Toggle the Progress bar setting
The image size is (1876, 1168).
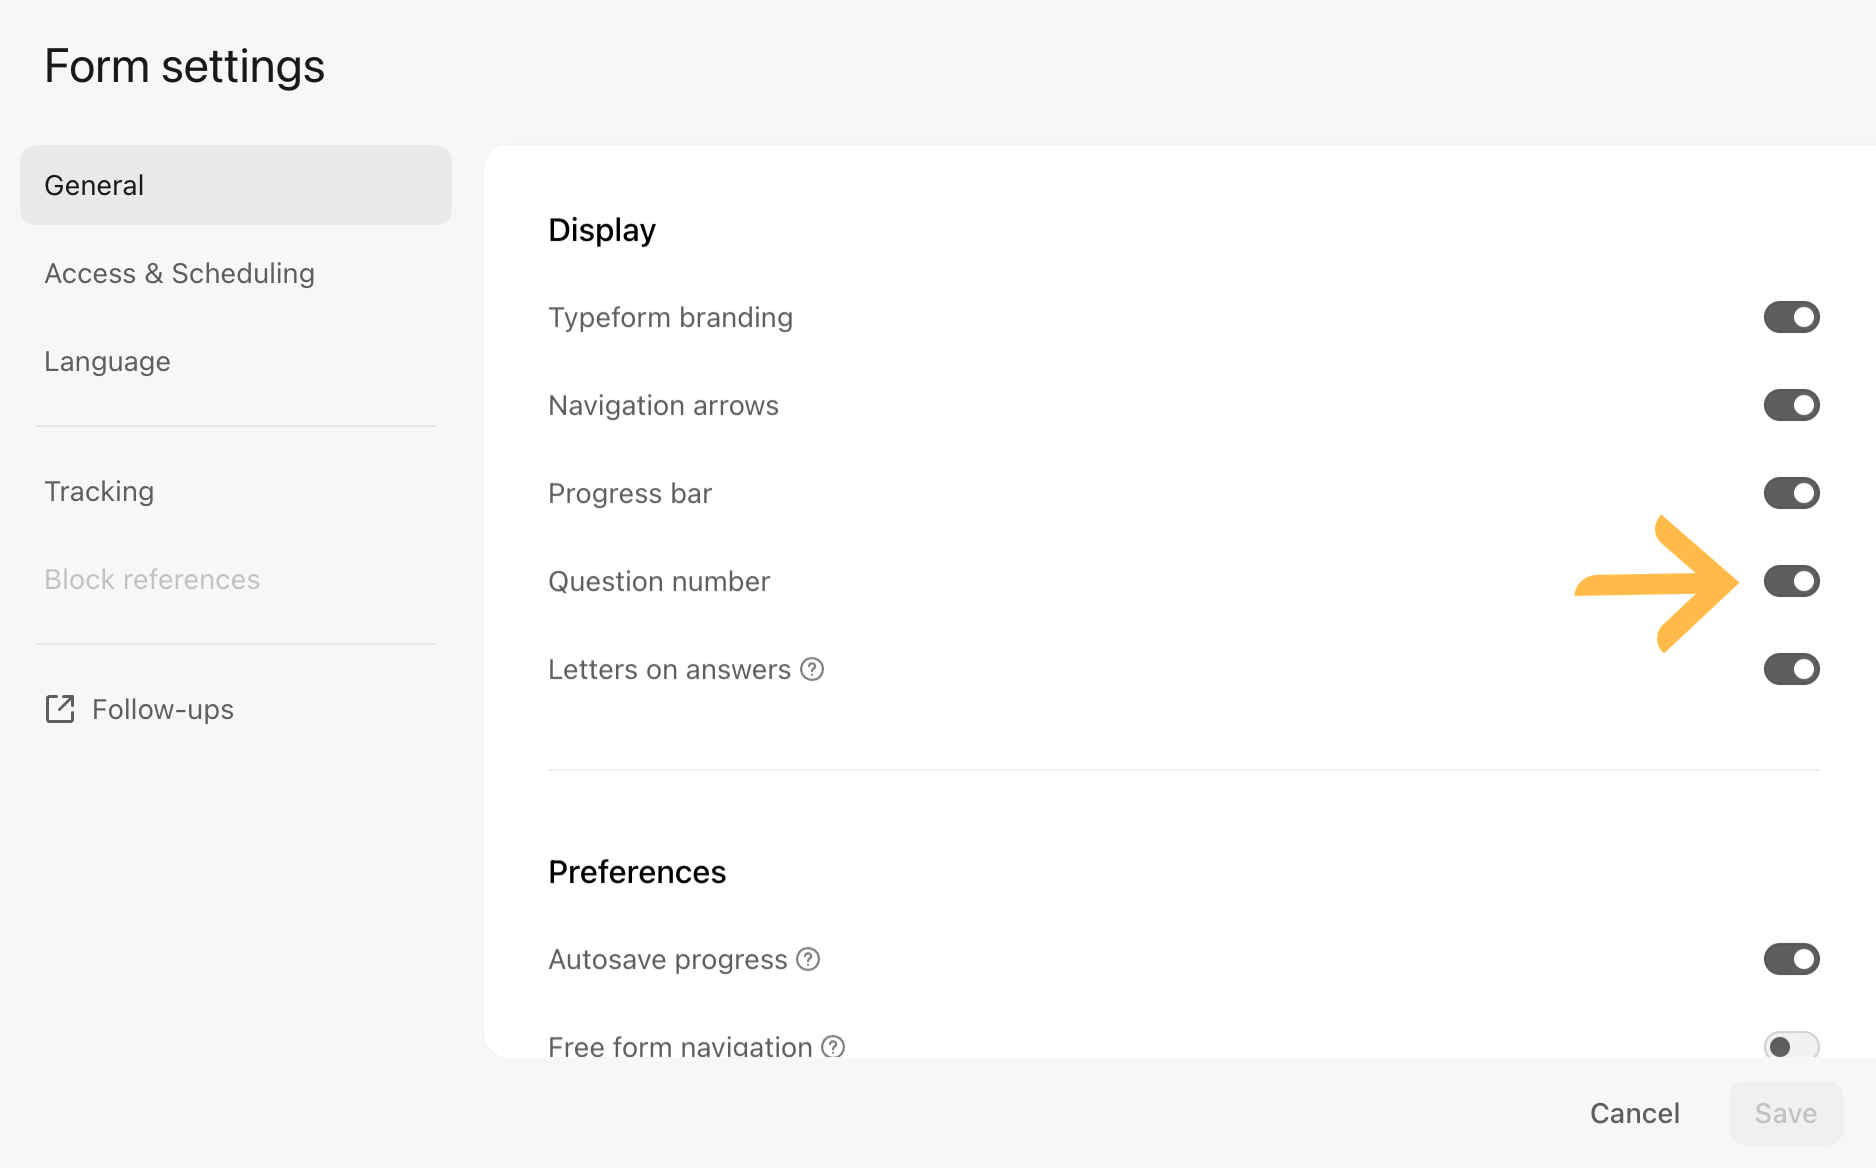click(1791, 493)
